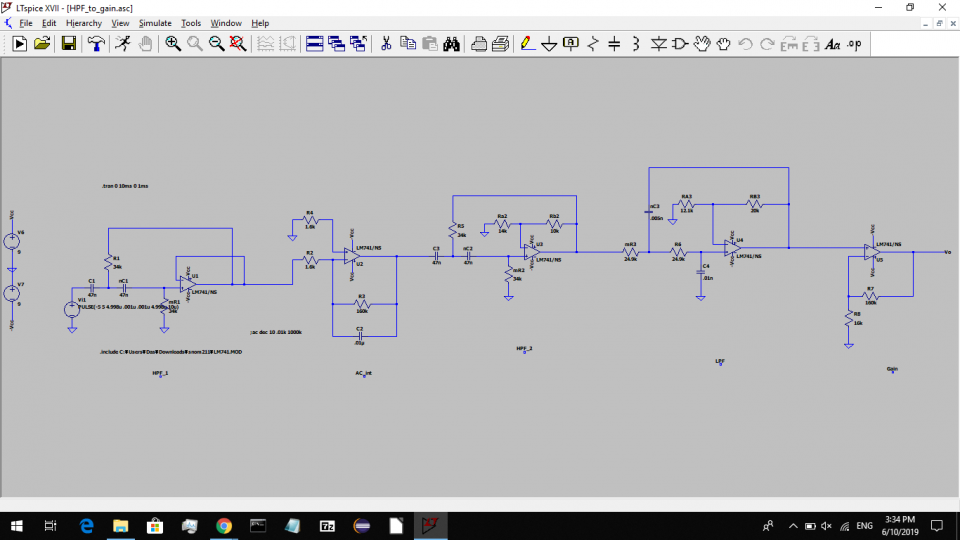Select the Capacitor component tool
This screenshot has width=960, height=540.
coord(614,43)
